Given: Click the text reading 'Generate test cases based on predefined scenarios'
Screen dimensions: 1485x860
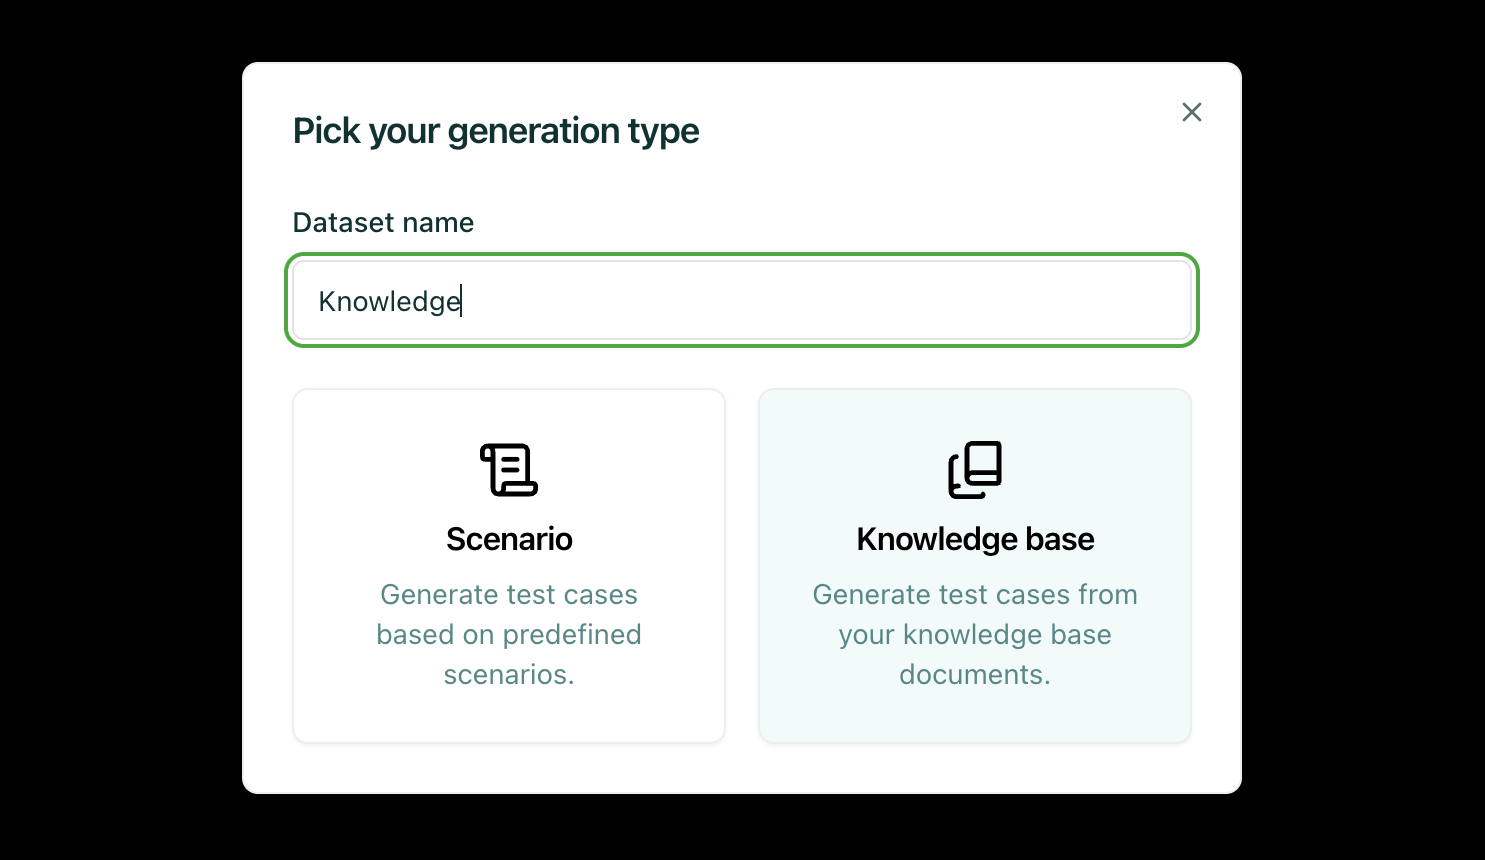Looking at the screenshot, I should coord(509,634).
